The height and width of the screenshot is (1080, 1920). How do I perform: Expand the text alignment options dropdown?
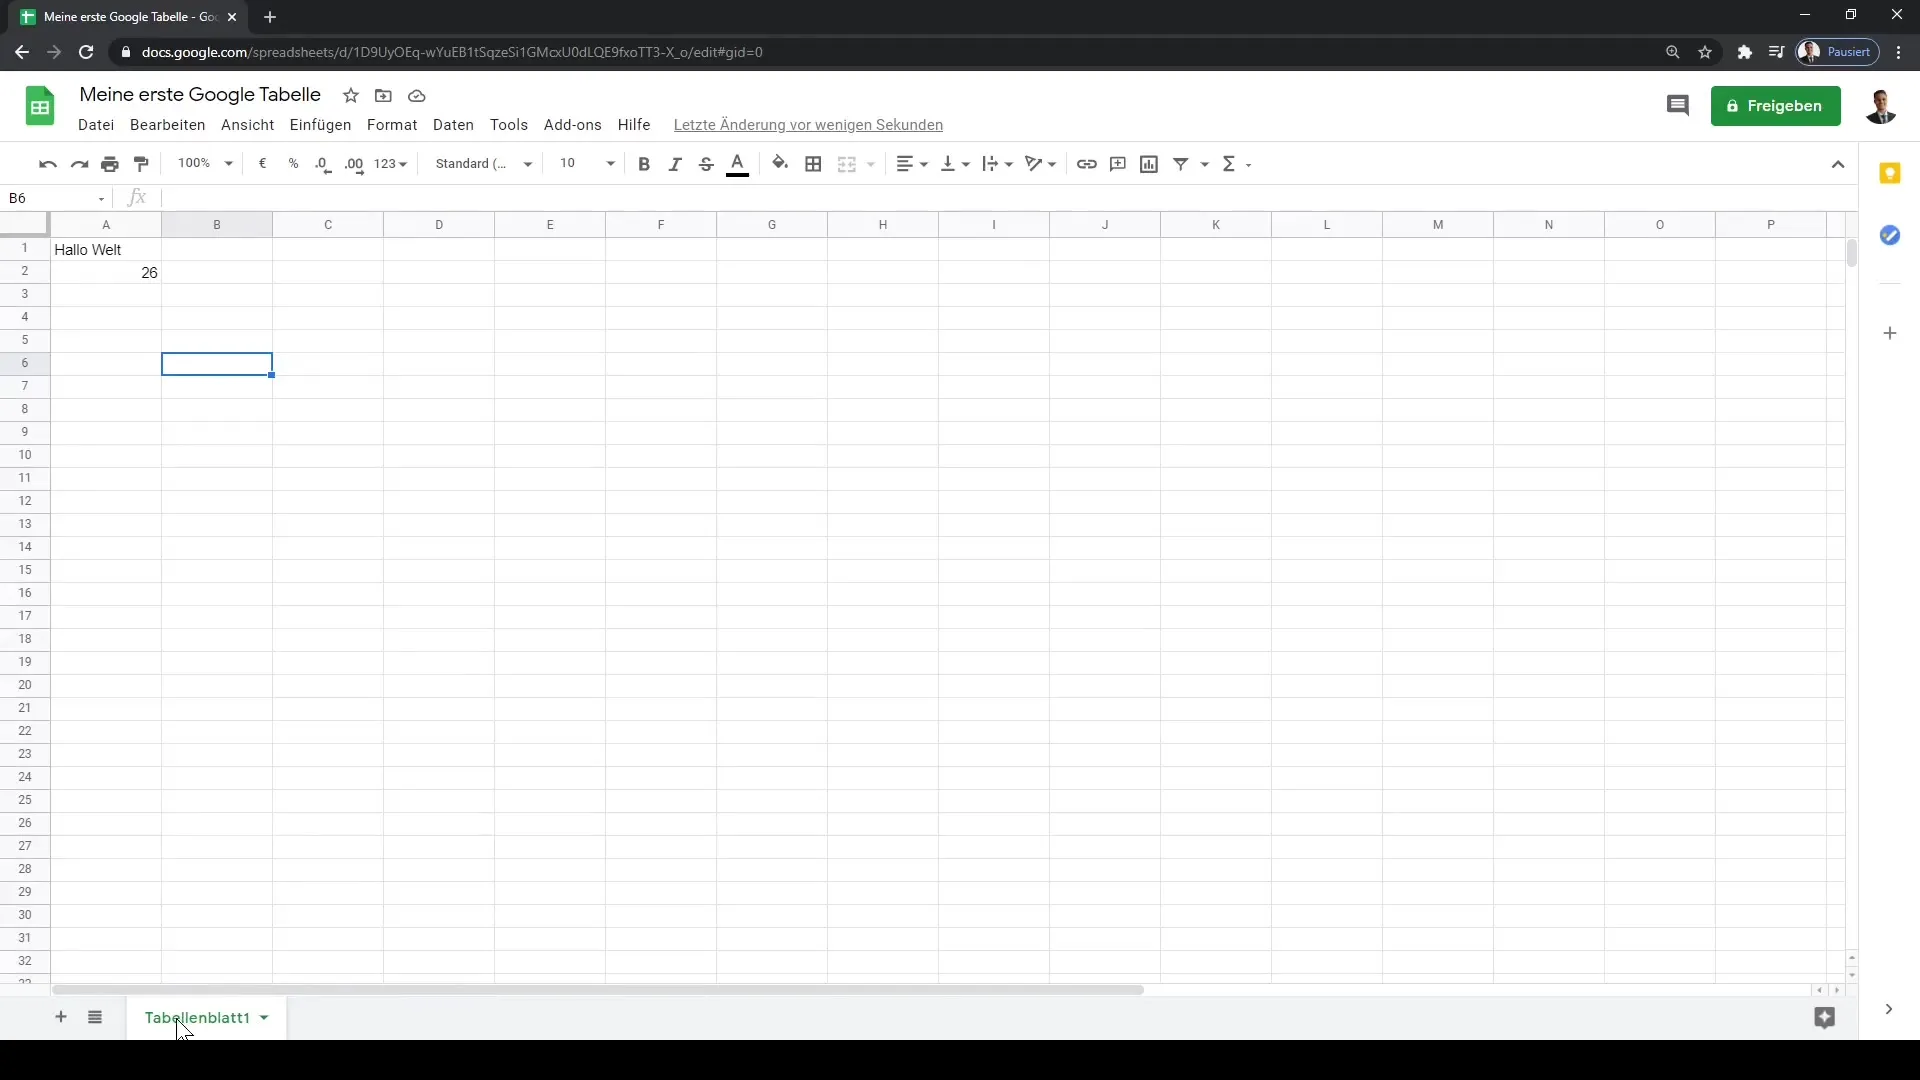coord(919,164)
